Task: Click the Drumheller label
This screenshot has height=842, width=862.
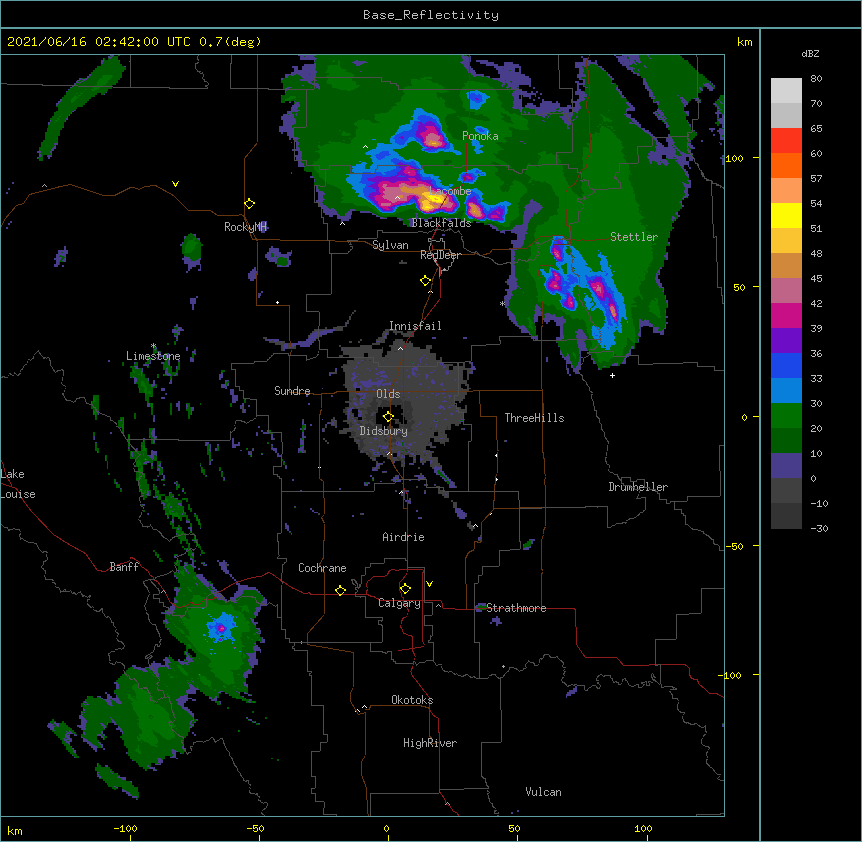Action: tap(638, 487)
